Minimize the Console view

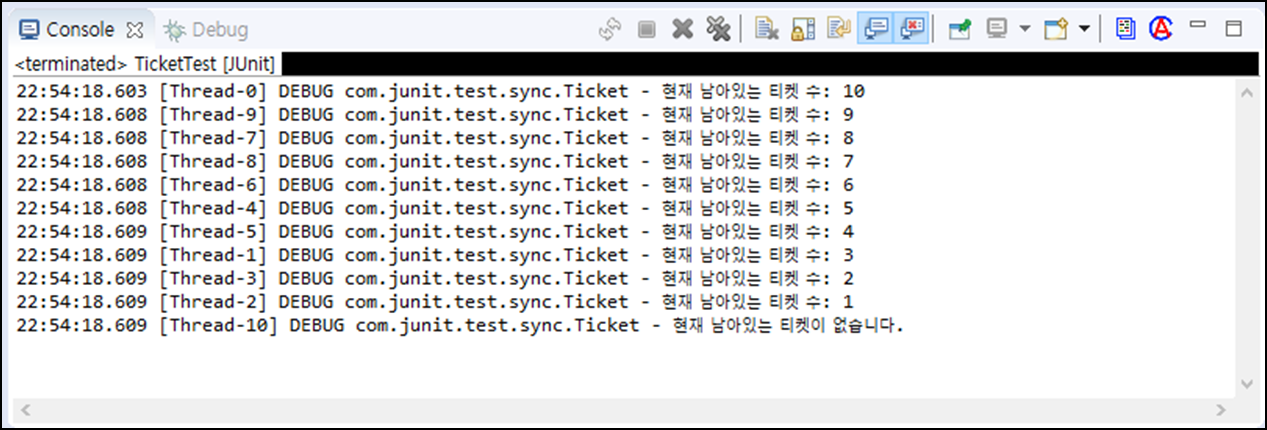tap(1198, 24)
